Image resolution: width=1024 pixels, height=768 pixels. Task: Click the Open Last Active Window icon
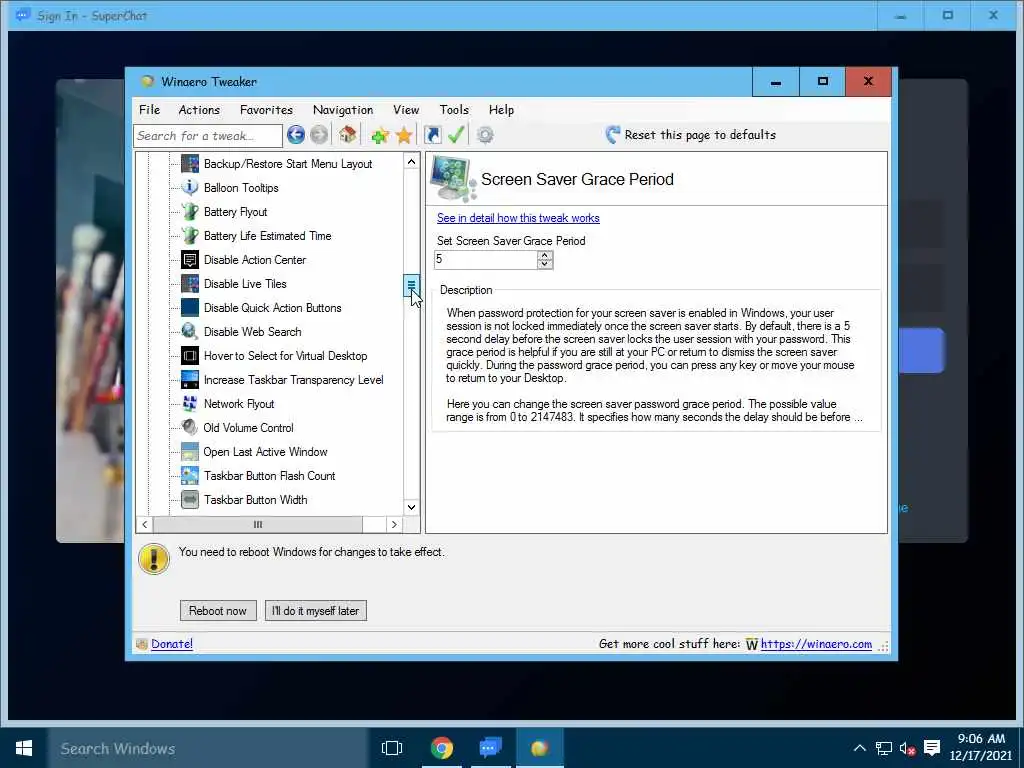[189, 452]
